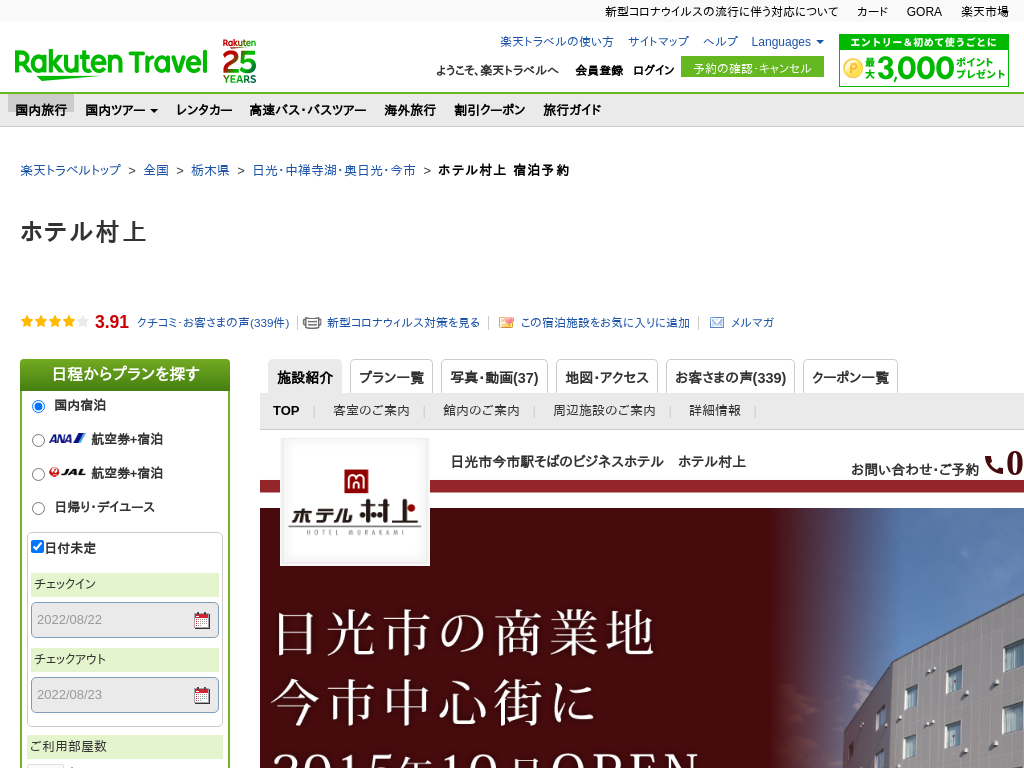Screen dimensions: 1024x768
Task: Open the 割引クーポン menu item
Action: coord(490,110)
